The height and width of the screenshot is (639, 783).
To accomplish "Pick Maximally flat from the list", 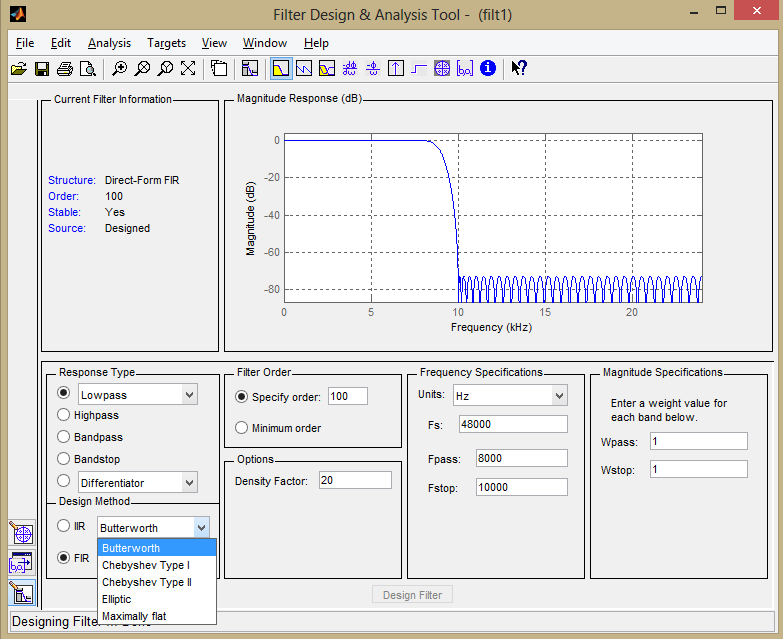I will (157, 616).
